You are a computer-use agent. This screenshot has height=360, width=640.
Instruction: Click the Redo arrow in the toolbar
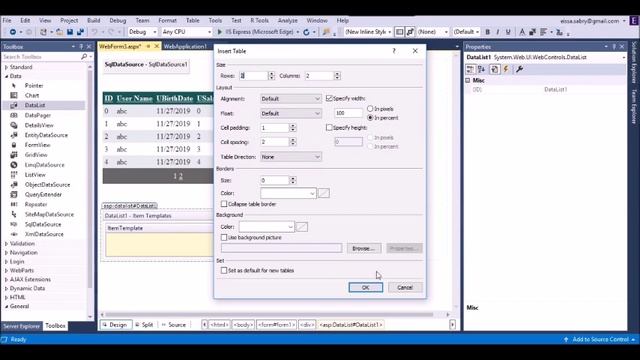[111, 32]
